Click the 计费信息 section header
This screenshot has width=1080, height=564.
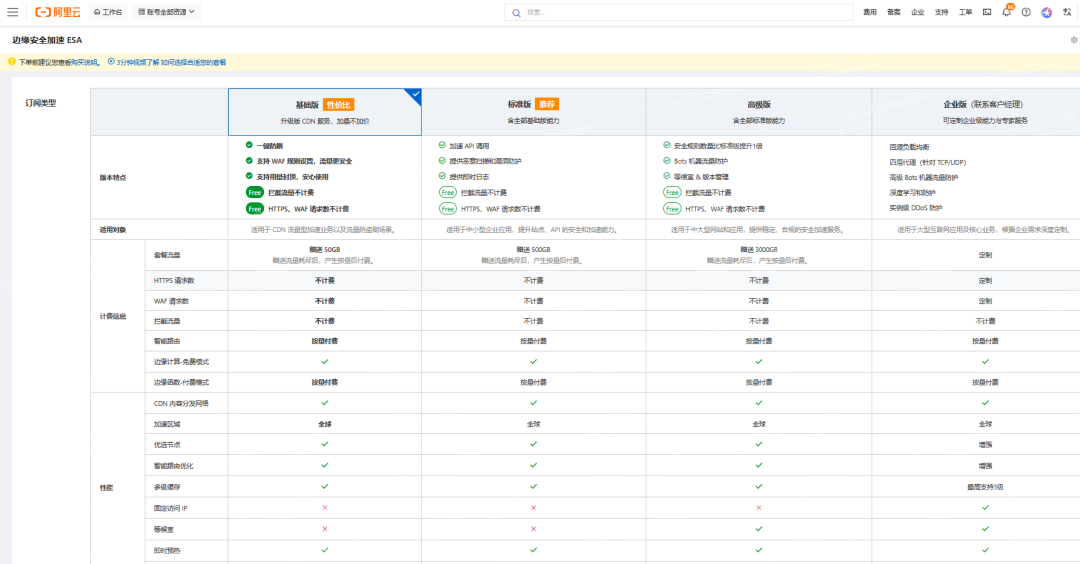113,317
